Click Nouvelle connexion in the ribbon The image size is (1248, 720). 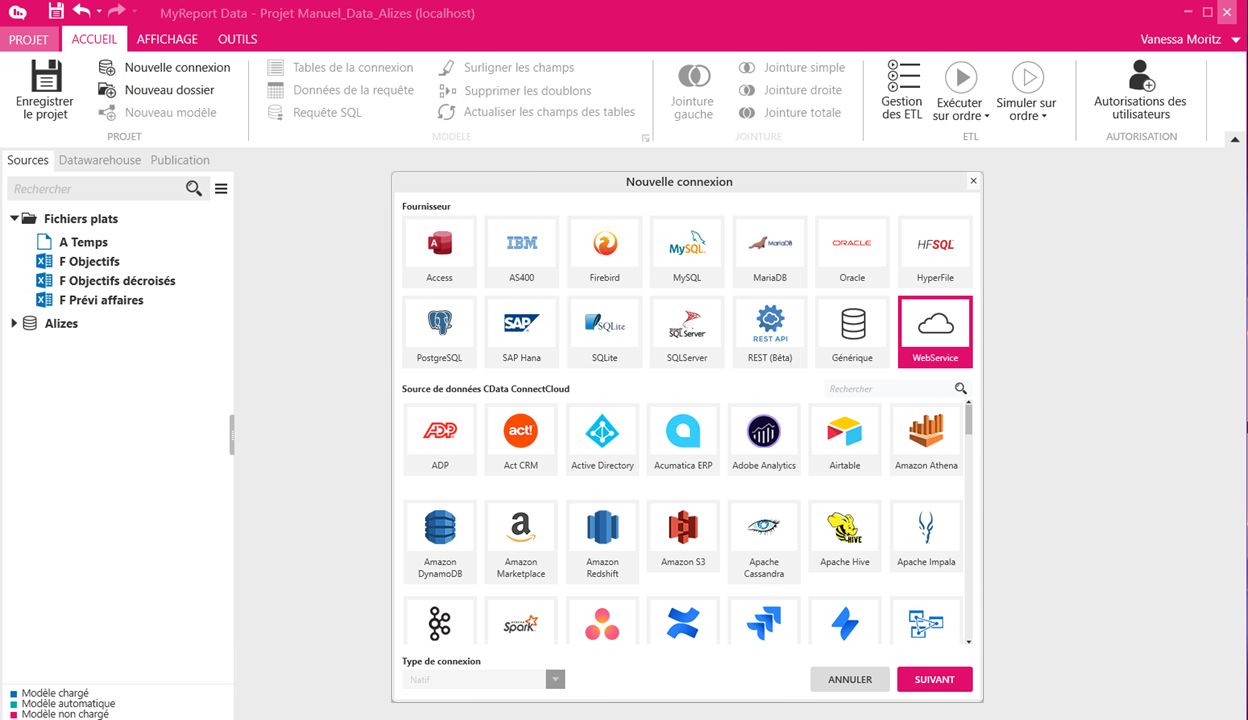point(165,67)
